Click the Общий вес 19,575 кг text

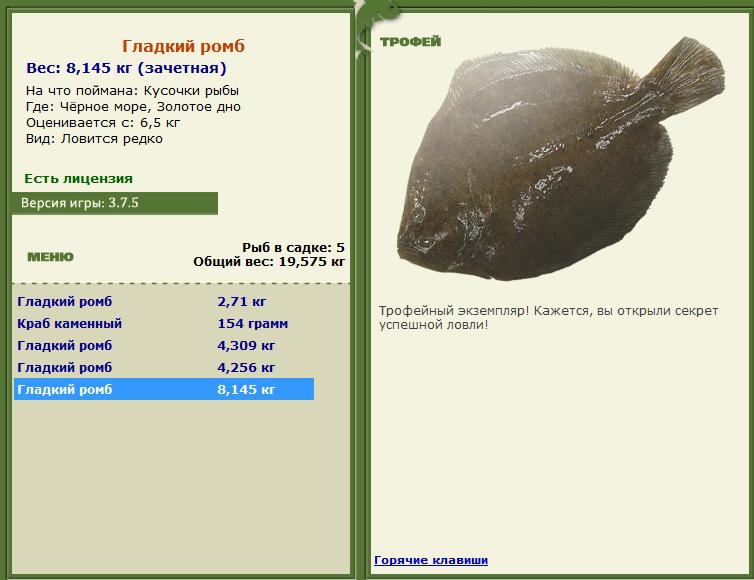tap(269, 262)
